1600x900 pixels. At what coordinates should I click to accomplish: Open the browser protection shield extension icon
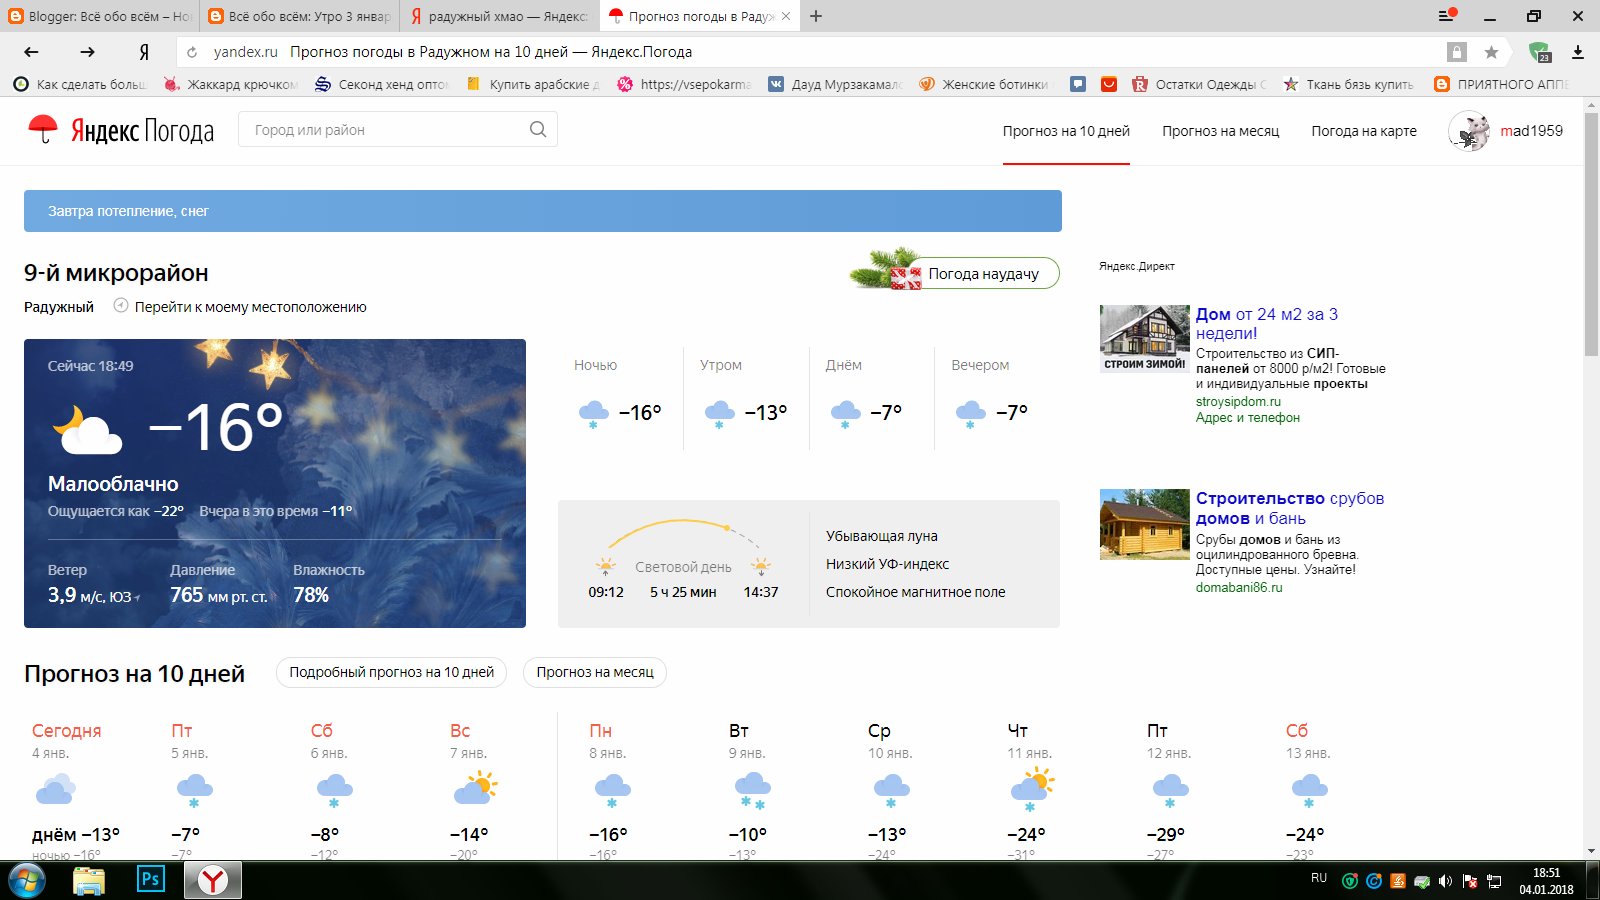pyautogui.click(x=1539, y=52)
